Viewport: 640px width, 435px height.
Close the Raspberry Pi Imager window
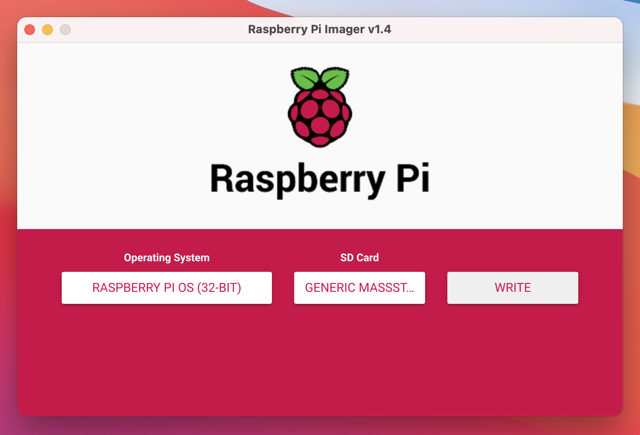[29, 29]
